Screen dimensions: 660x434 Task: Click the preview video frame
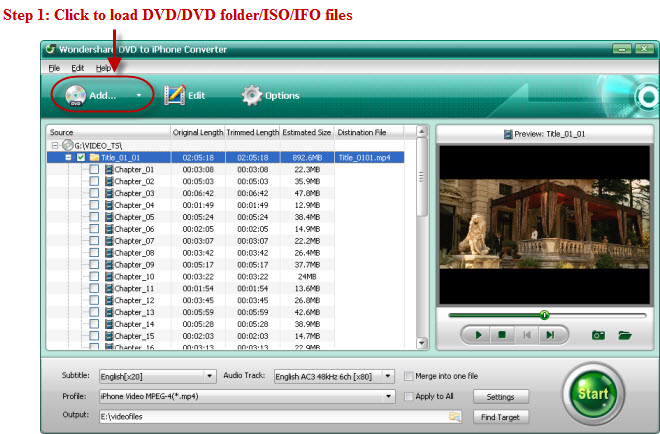[544, 225]
